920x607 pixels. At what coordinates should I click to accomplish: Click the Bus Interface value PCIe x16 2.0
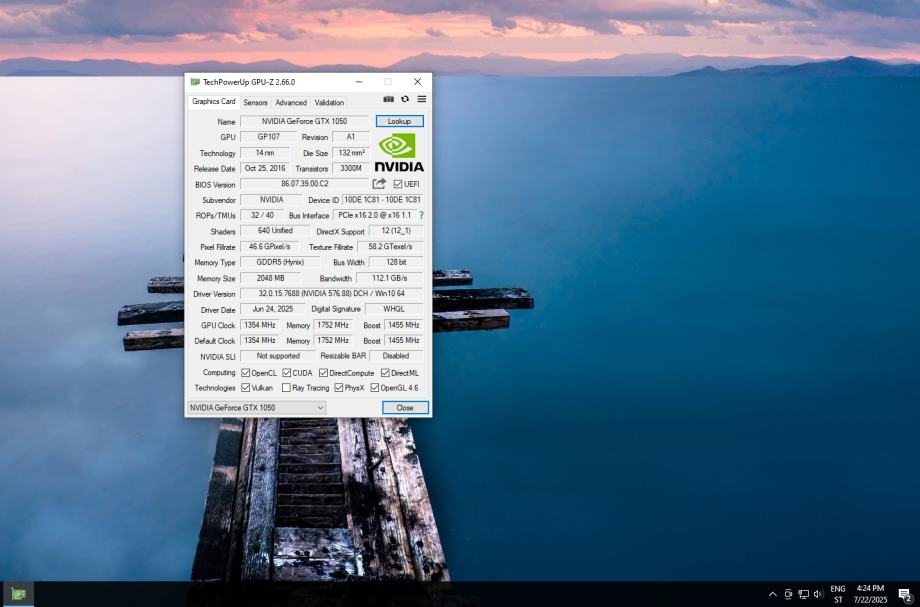pos(375,215)
